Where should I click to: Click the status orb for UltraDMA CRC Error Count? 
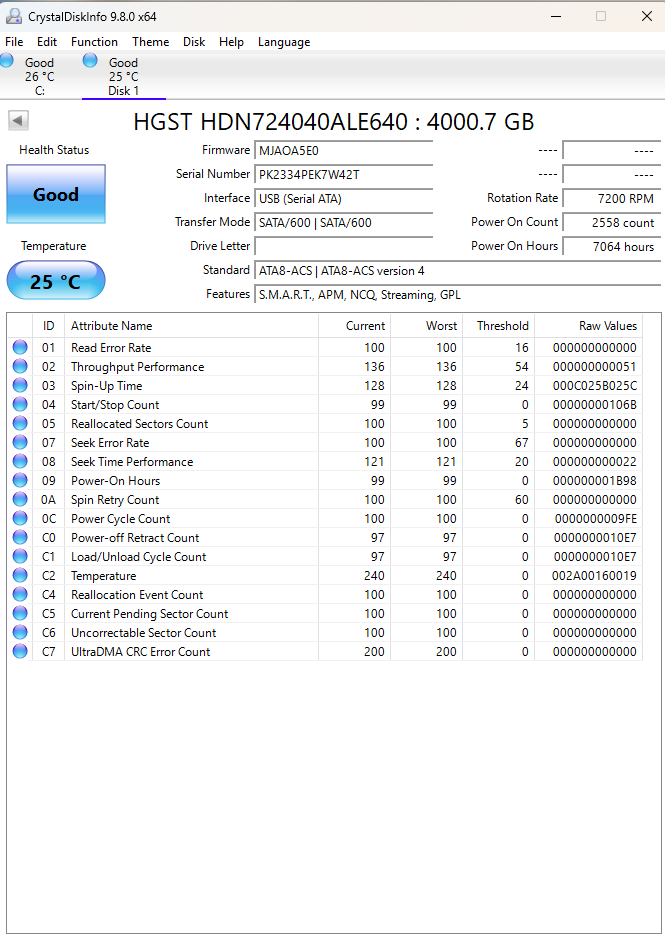(x=20, y=652)
